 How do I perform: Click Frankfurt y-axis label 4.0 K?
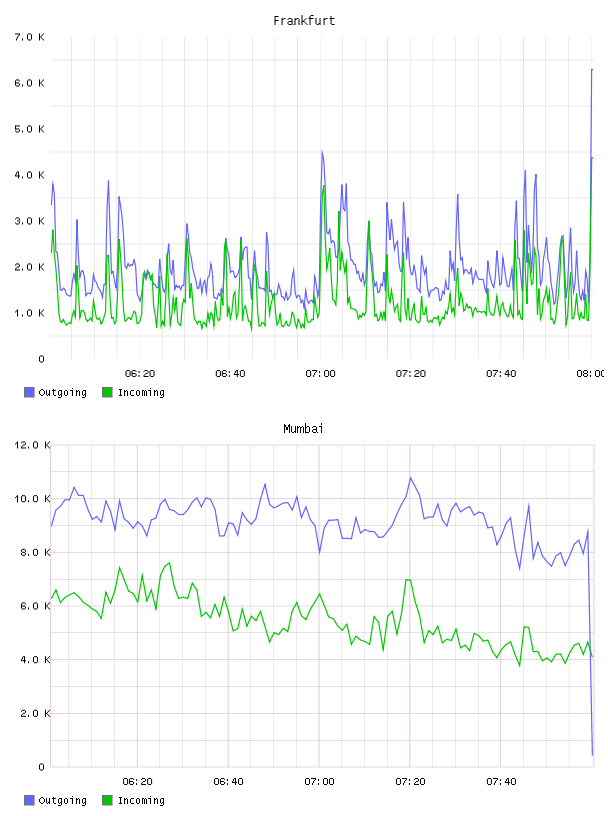pos(30,175)
